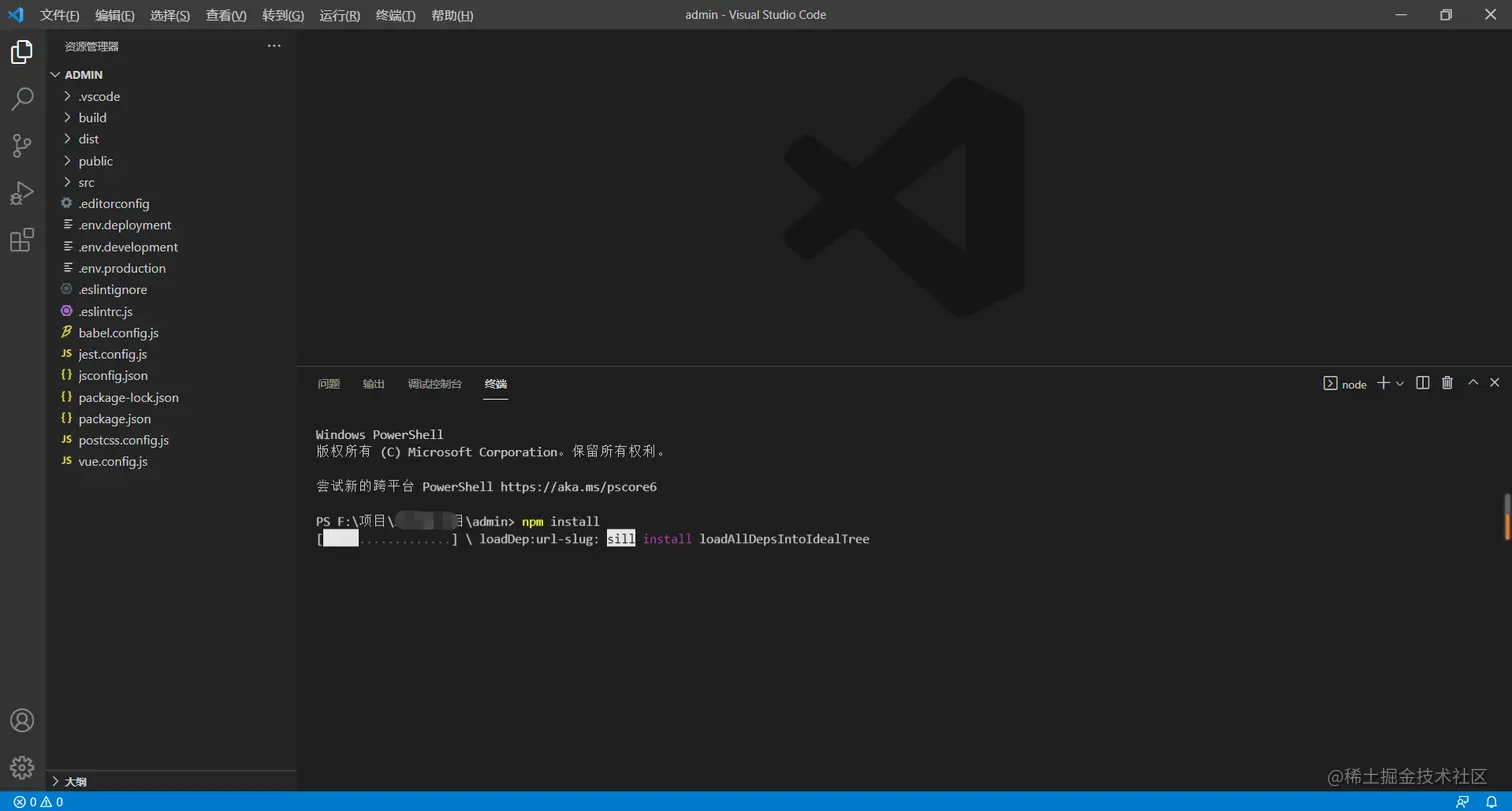Screen dimensions: 1512x811
Task: Open the Extensions view
Action: 21,240
